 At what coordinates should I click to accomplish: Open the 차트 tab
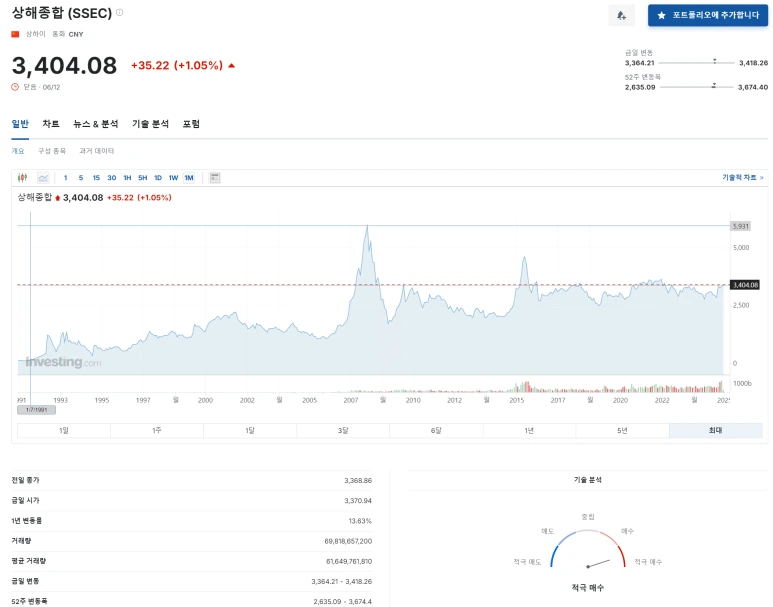pyautogui.click(x=51, y=124)
